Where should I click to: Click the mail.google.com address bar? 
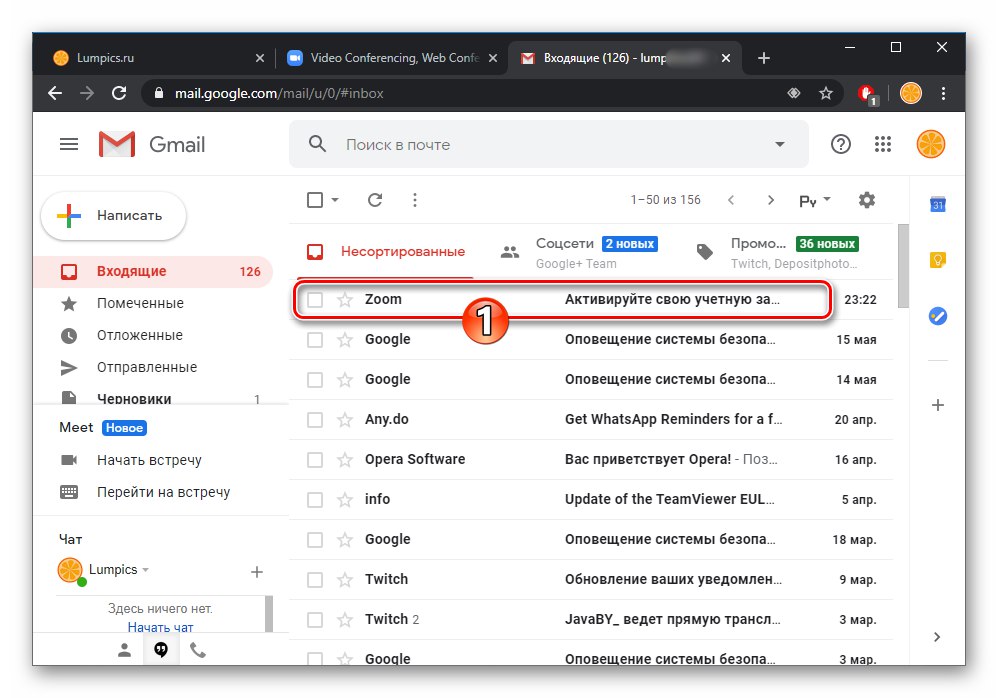coord(465,94)
